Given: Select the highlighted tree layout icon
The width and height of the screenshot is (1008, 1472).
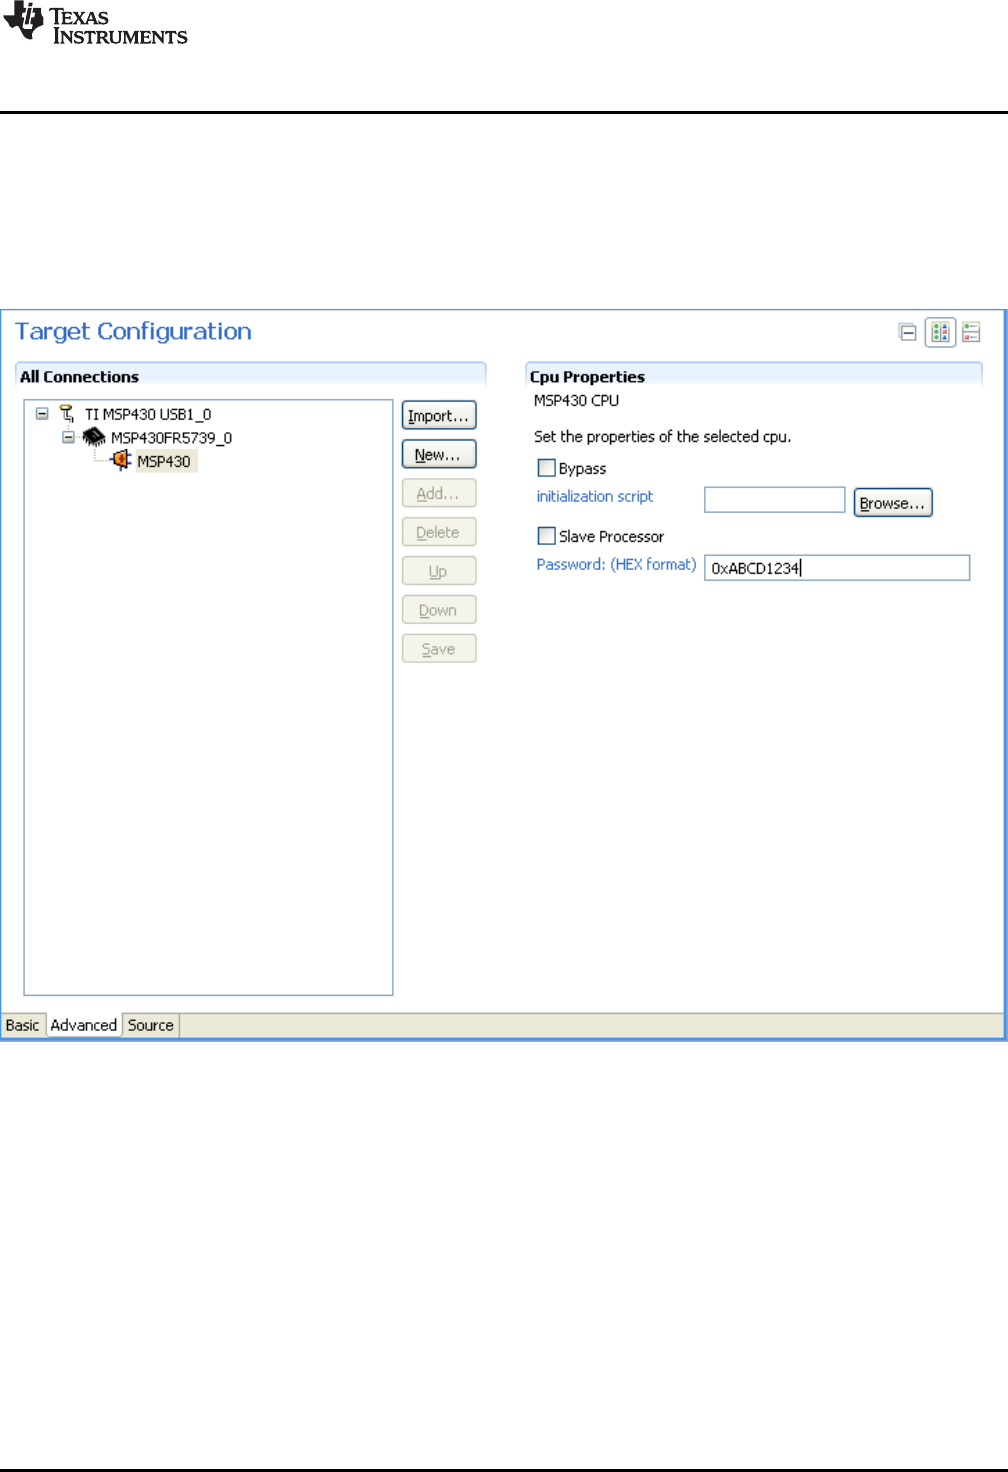Looking at the screenshot, I should click(x=941, y=332).
